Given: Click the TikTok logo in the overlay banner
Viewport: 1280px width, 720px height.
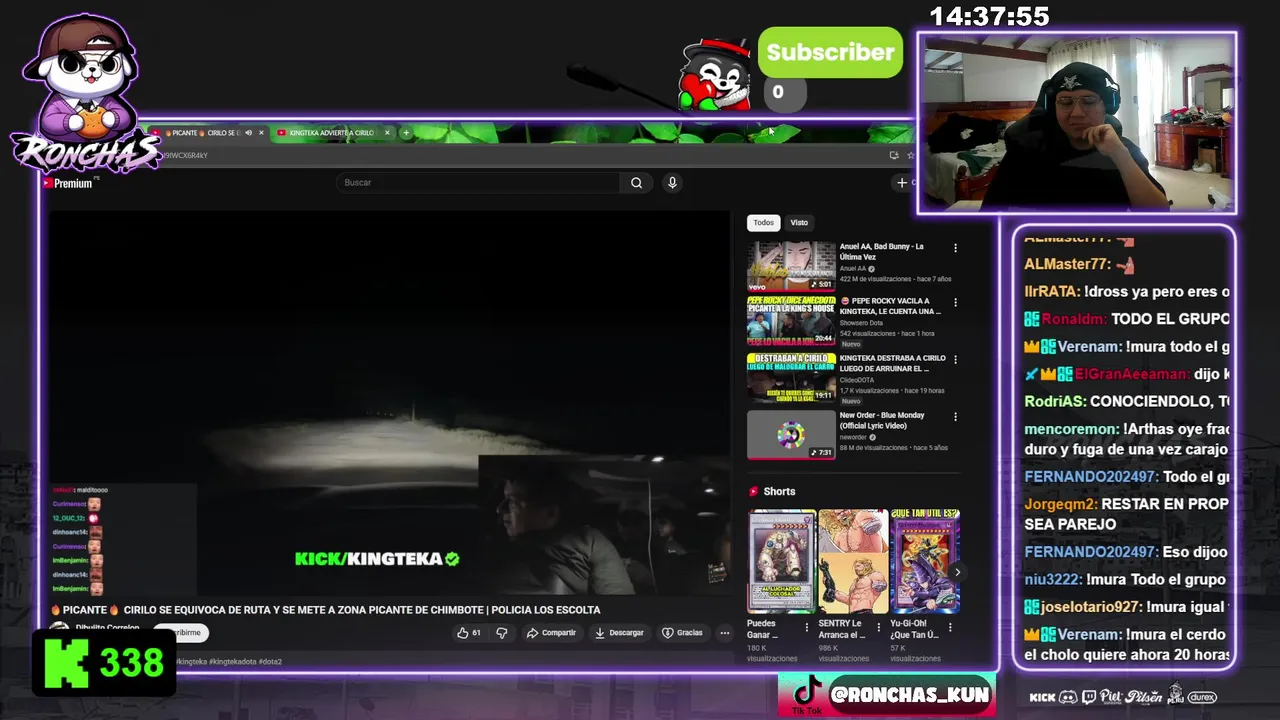Looking at the screenshot, I should 806,692.
